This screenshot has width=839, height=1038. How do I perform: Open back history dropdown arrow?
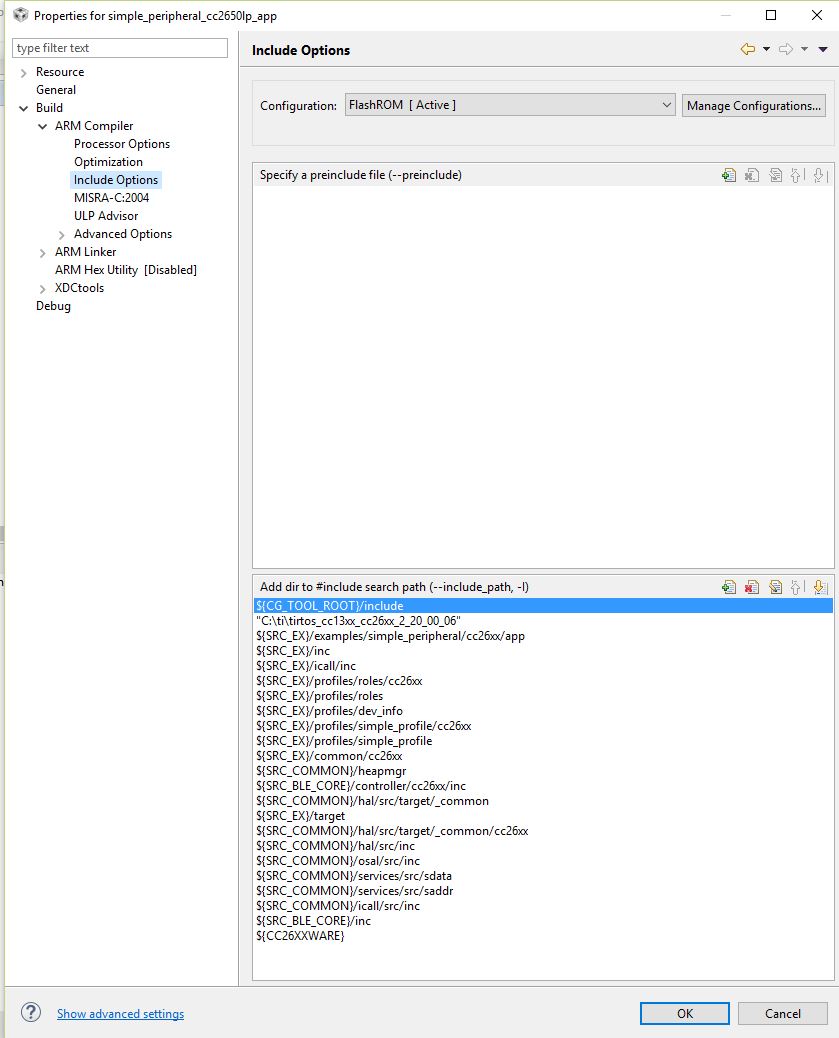766,49
